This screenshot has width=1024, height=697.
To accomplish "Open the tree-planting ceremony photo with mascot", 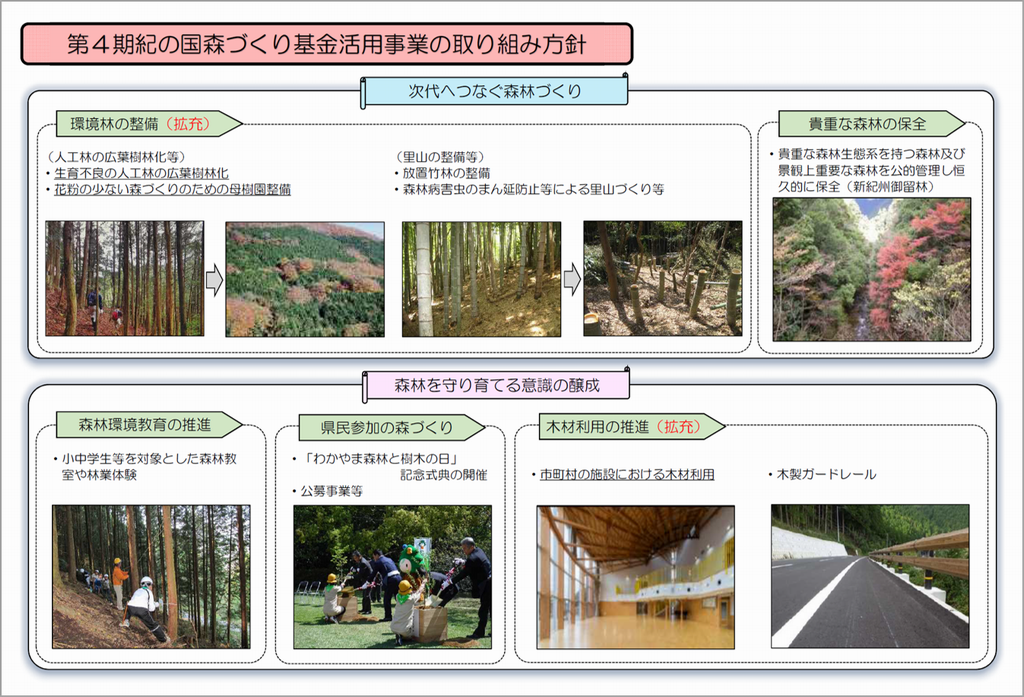I will (x=392, y=576).
